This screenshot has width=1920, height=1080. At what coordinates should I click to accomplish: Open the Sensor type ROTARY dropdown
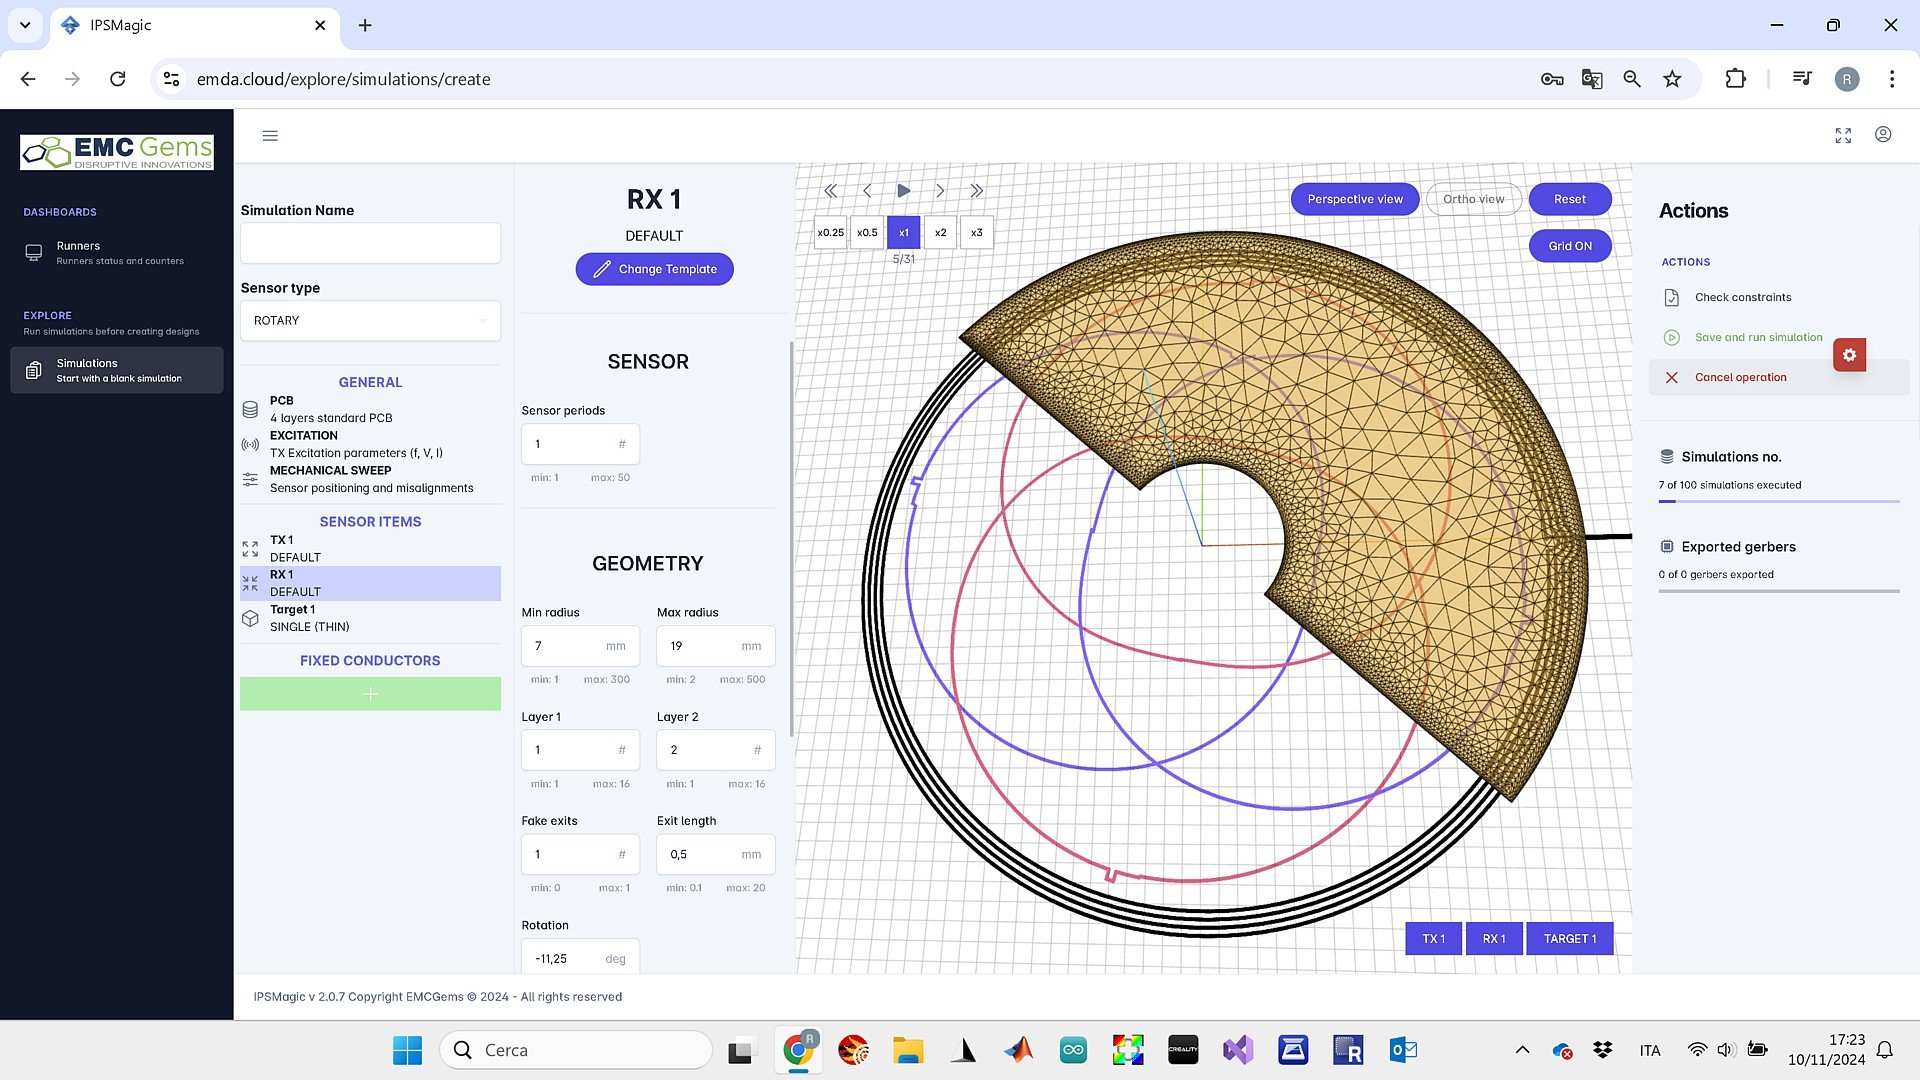370,321
